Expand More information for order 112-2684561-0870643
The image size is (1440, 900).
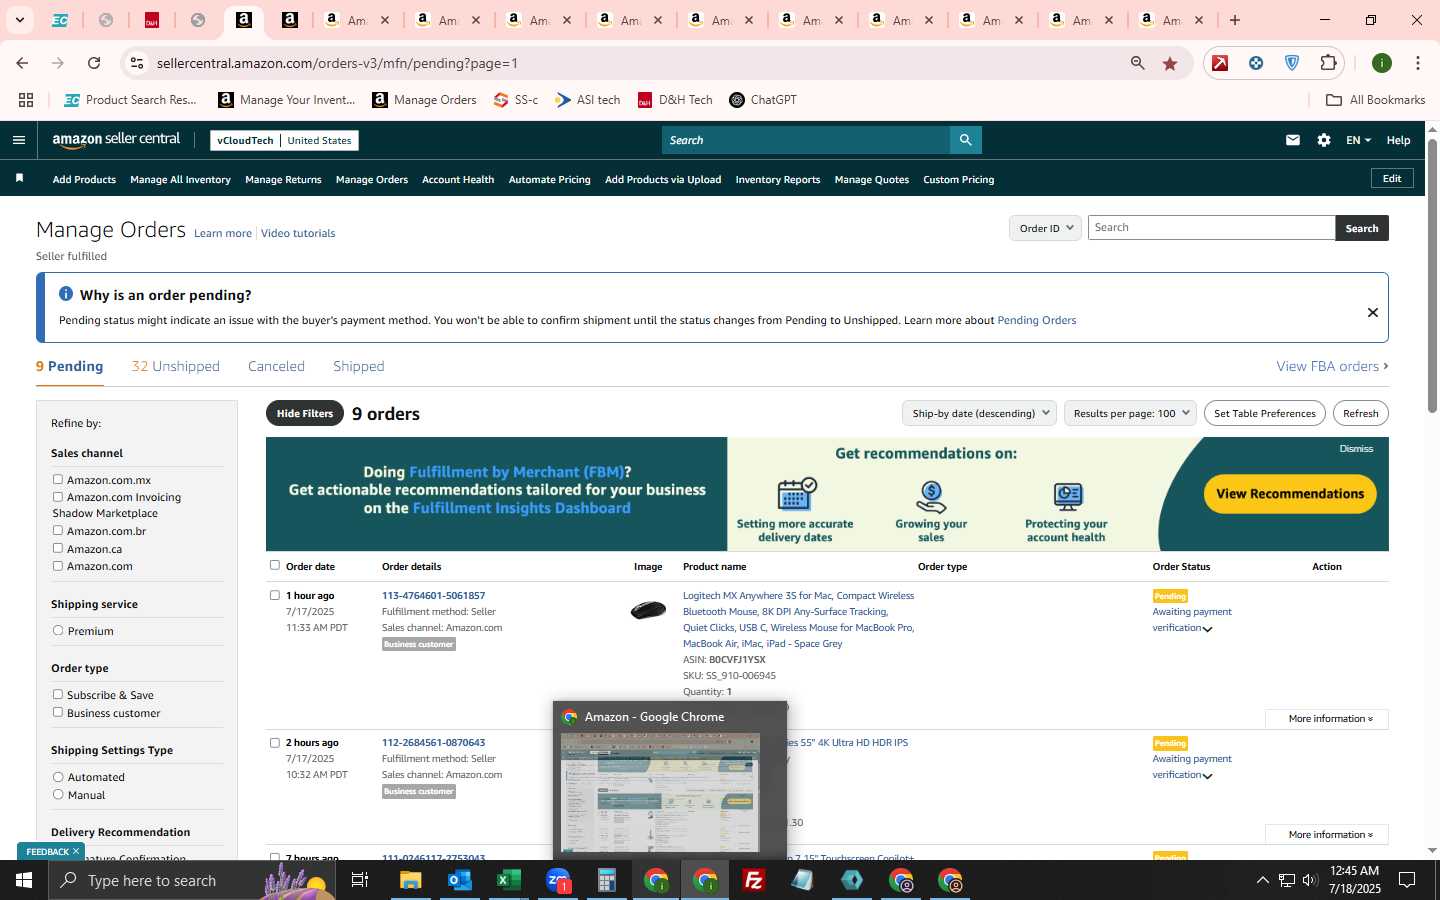pyautogui.click(x=1327, y=835)
